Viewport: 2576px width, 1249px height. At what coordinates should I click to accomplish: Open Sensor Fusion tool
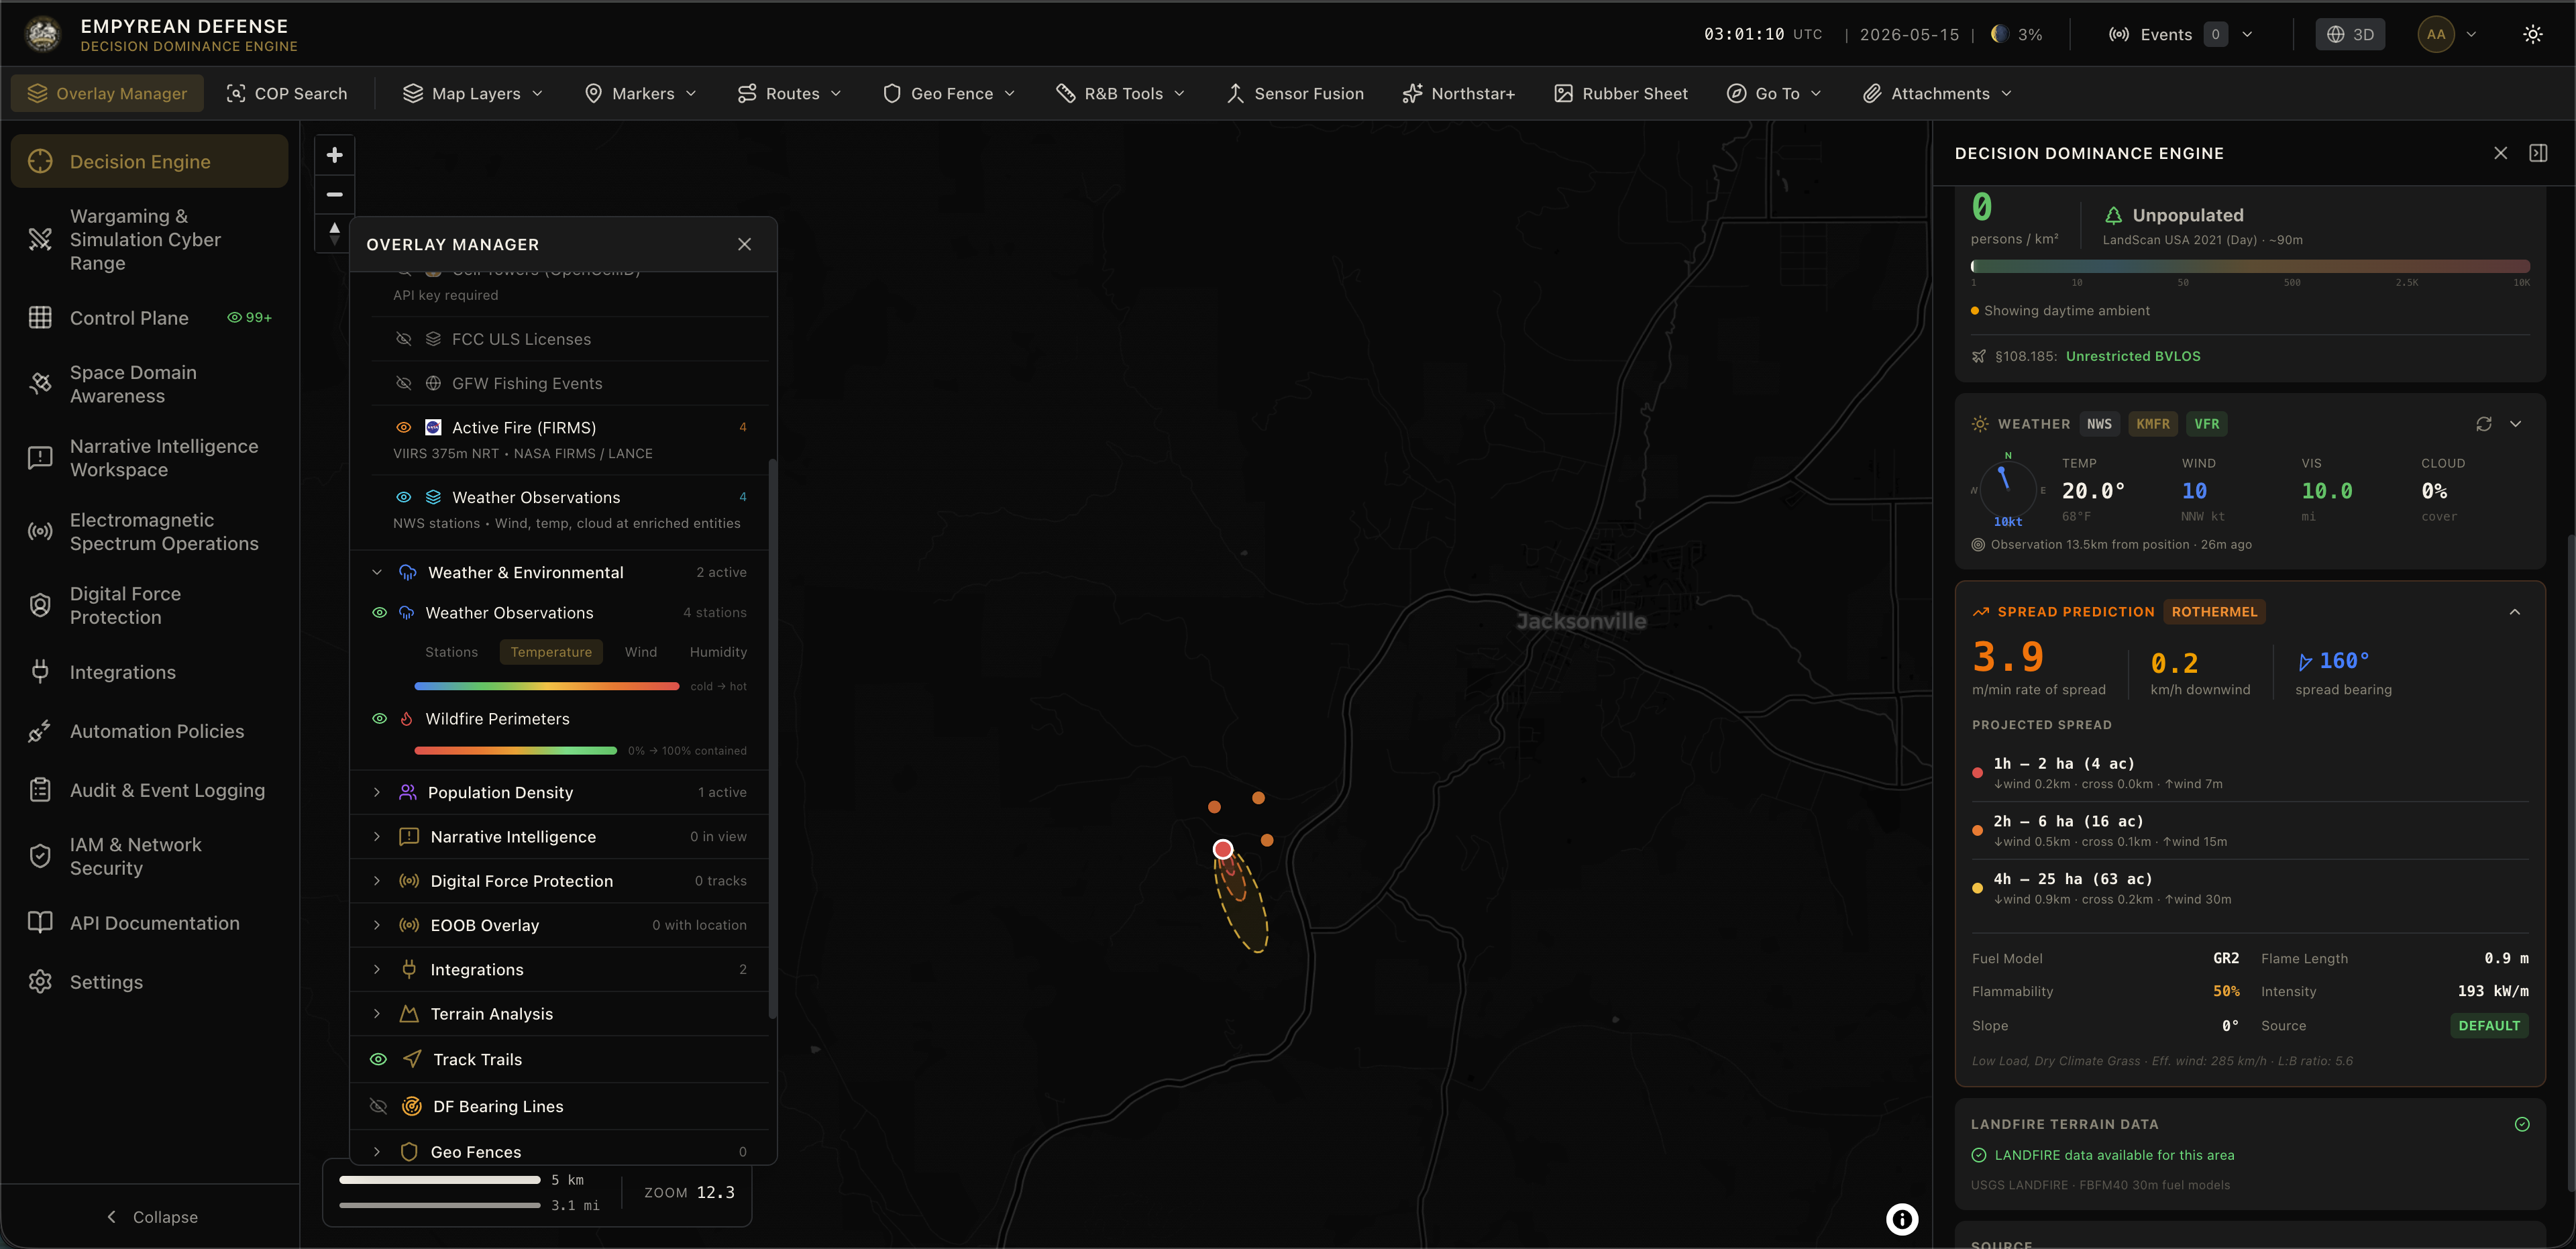point(1295,93)
